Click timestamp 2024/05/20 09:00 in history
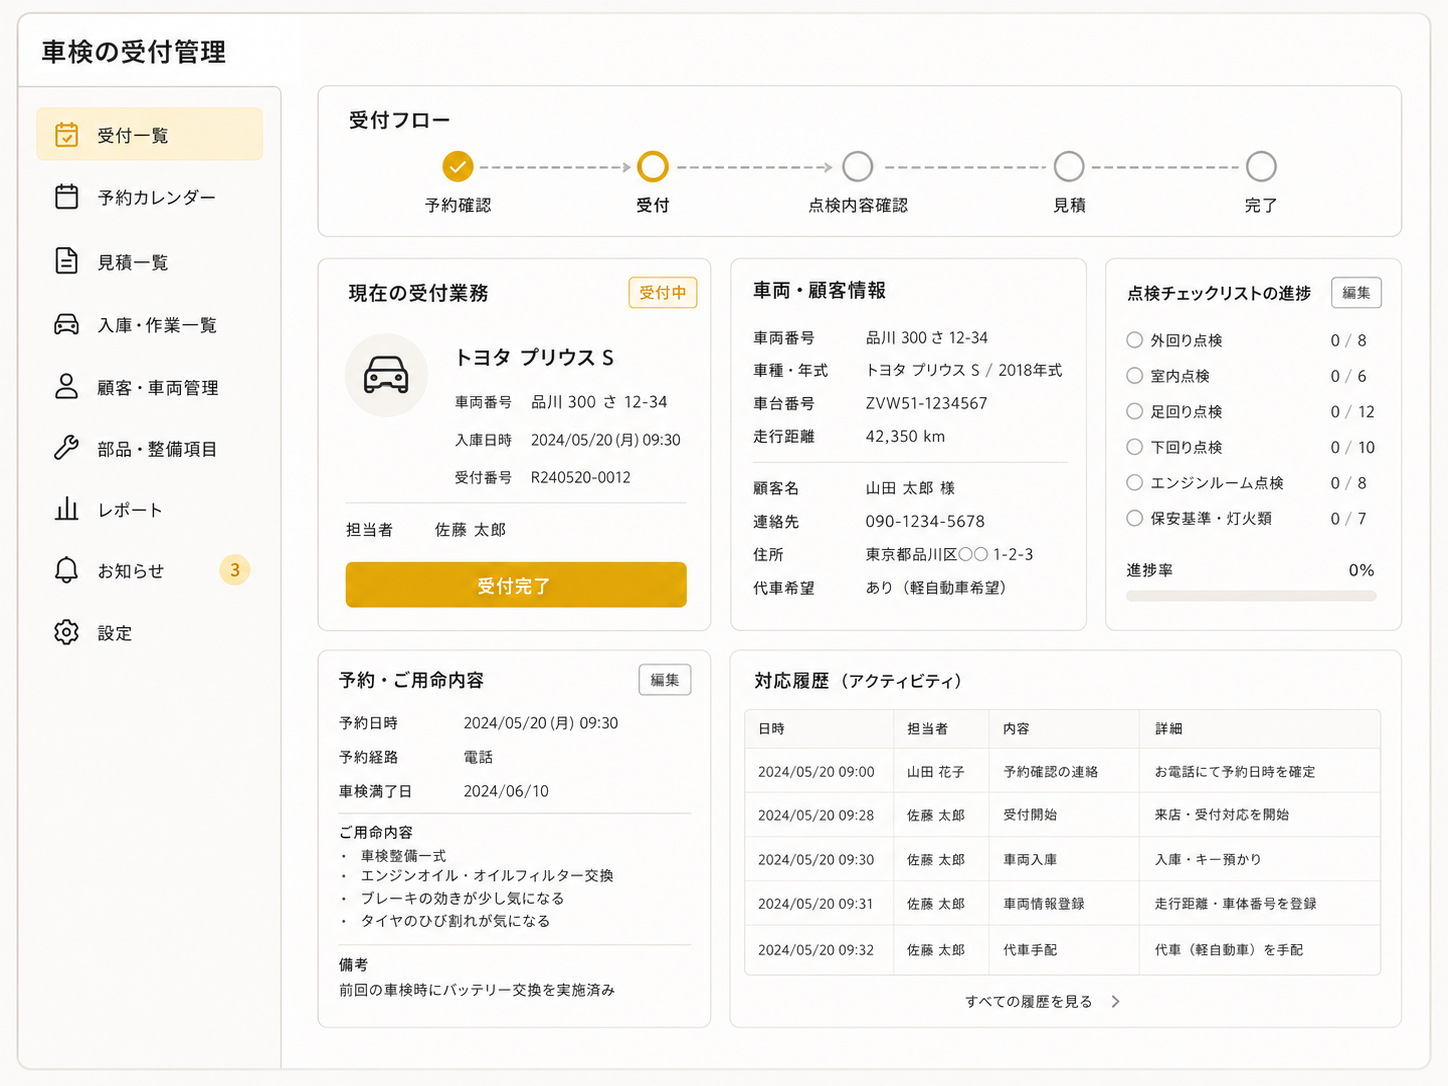 click(x=816, y=771)
